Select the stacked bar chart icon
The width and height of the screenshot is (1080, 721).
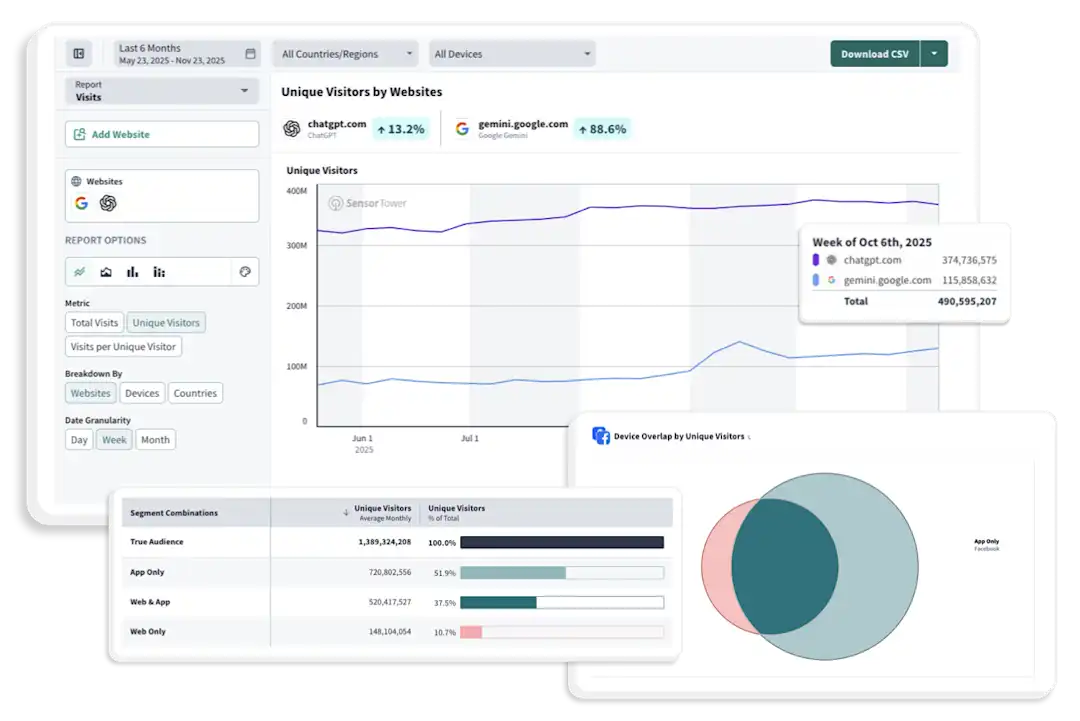[x=159, y=272]
